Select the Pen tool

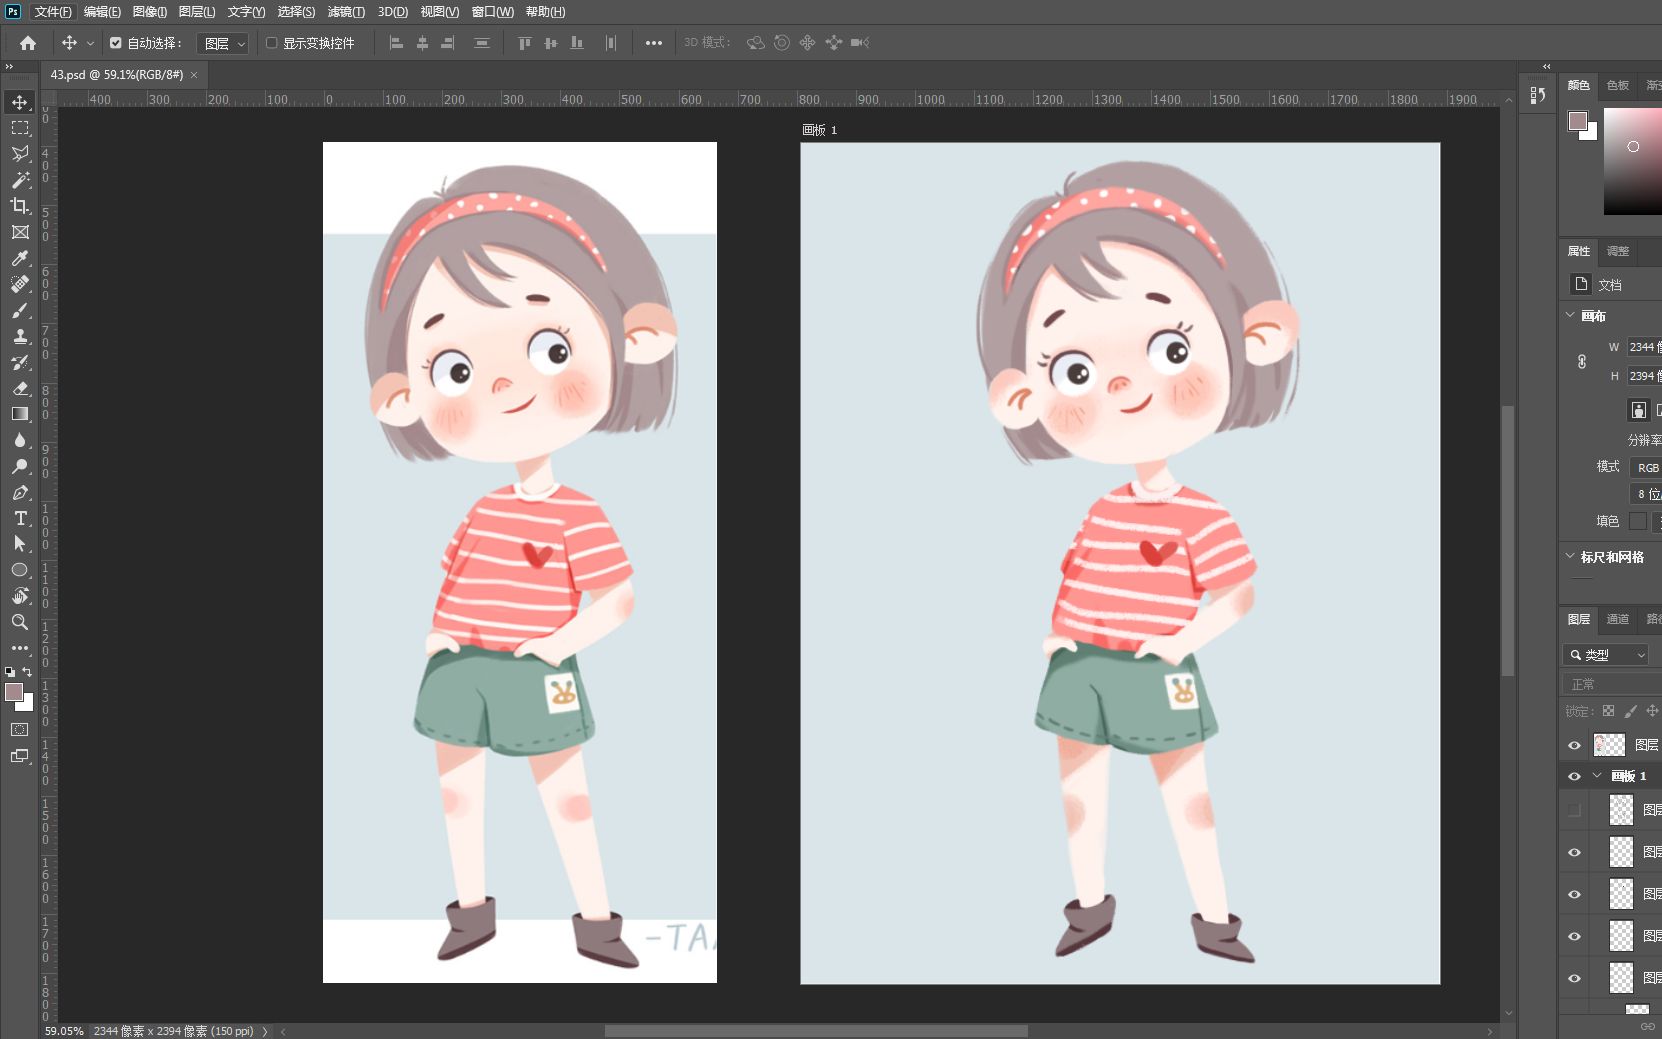point(20,492)
